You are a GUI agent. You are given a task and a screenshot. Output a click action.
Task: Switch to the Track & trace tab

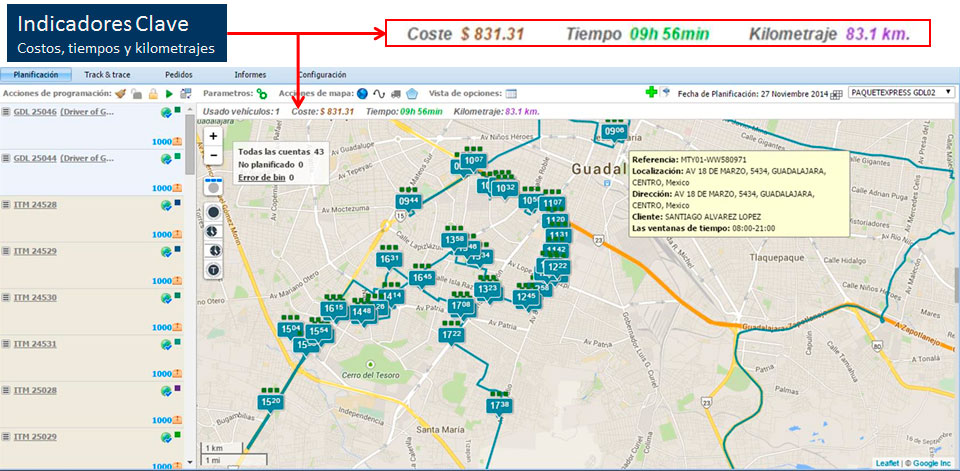click(x=107, y=75)
